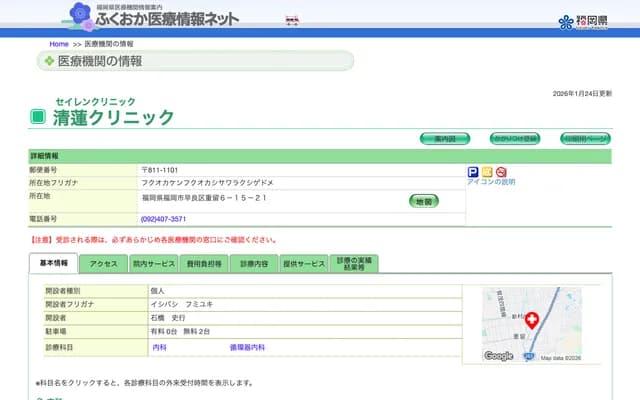Click the セイレンクリニック furigana above the name
Image resolution: width=640 pixels, height=400 pixels.
pyautogui.click(x=96, y=102)
